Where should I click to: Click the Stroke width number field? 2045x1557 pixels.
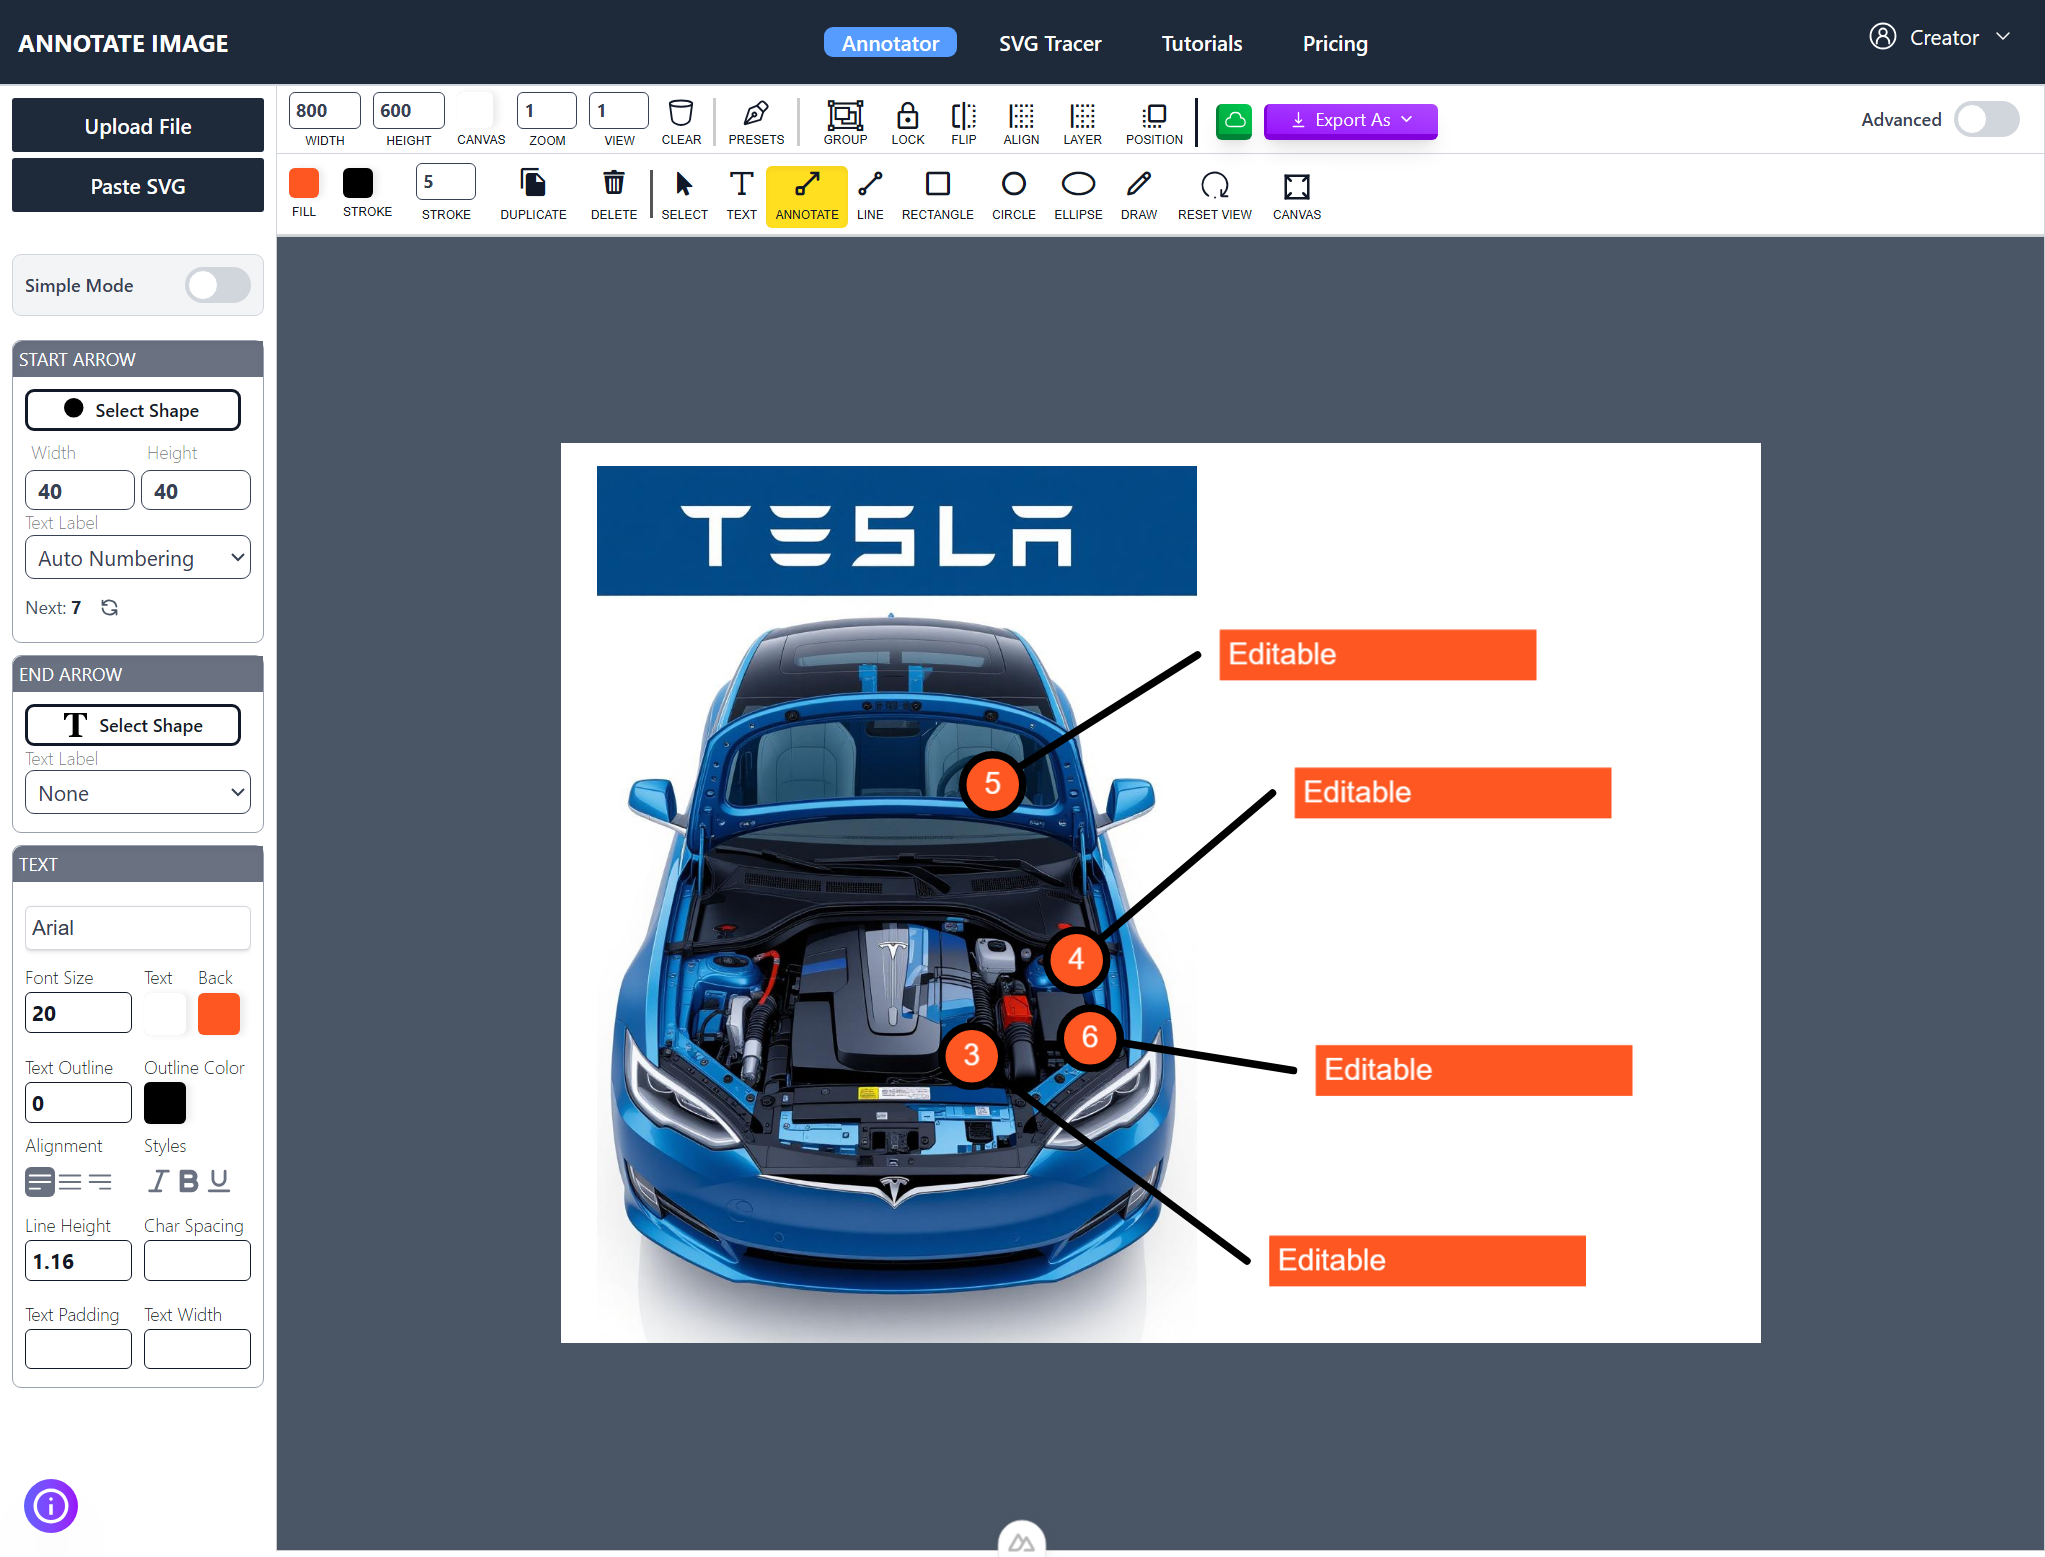point(446,182)
